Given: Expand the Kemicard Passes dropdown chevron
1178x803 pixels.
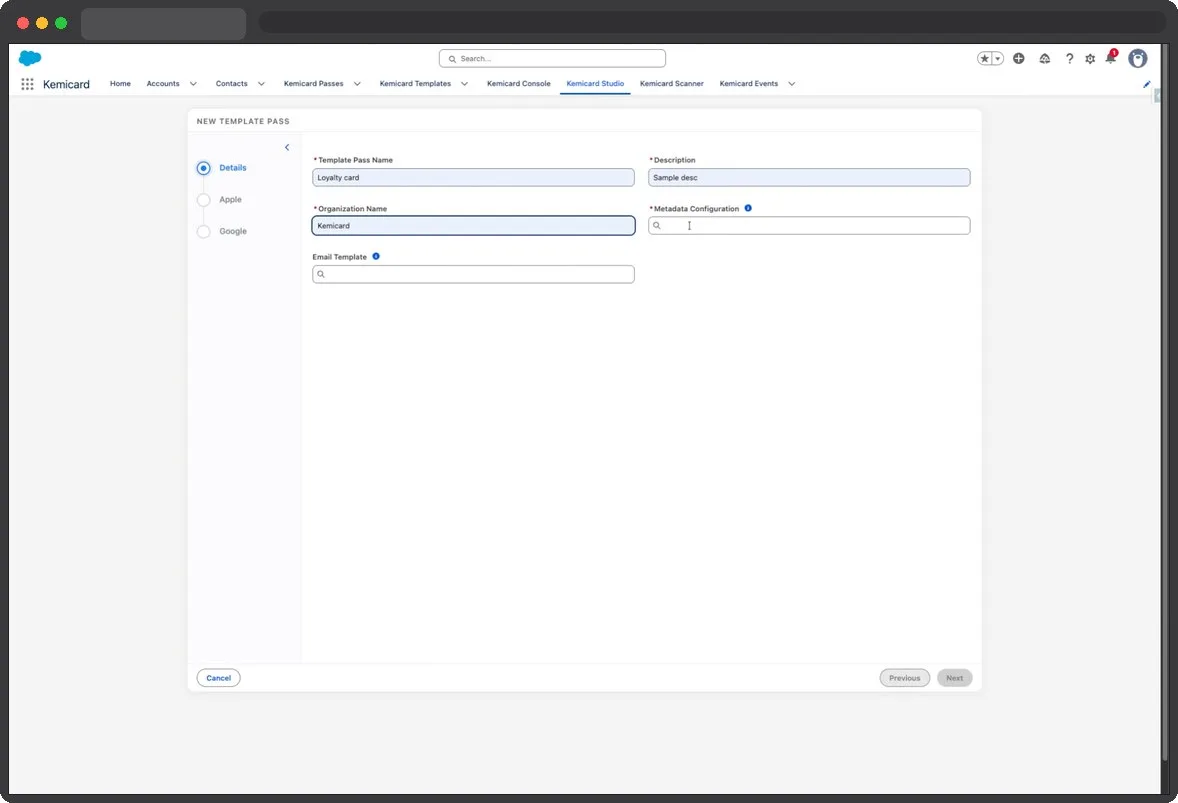Looking at the screenshot, I should [357, 84].
